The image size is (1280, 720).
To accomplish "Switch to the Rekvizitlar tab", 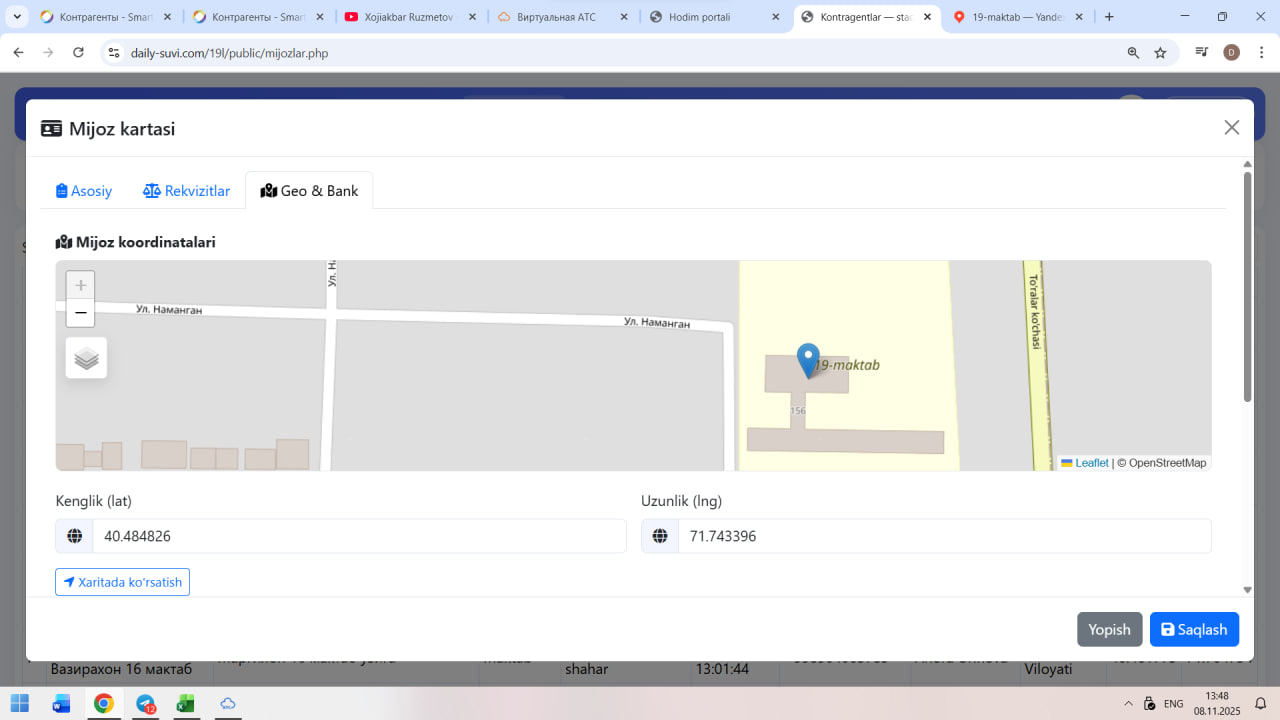I will coord(187,190).
